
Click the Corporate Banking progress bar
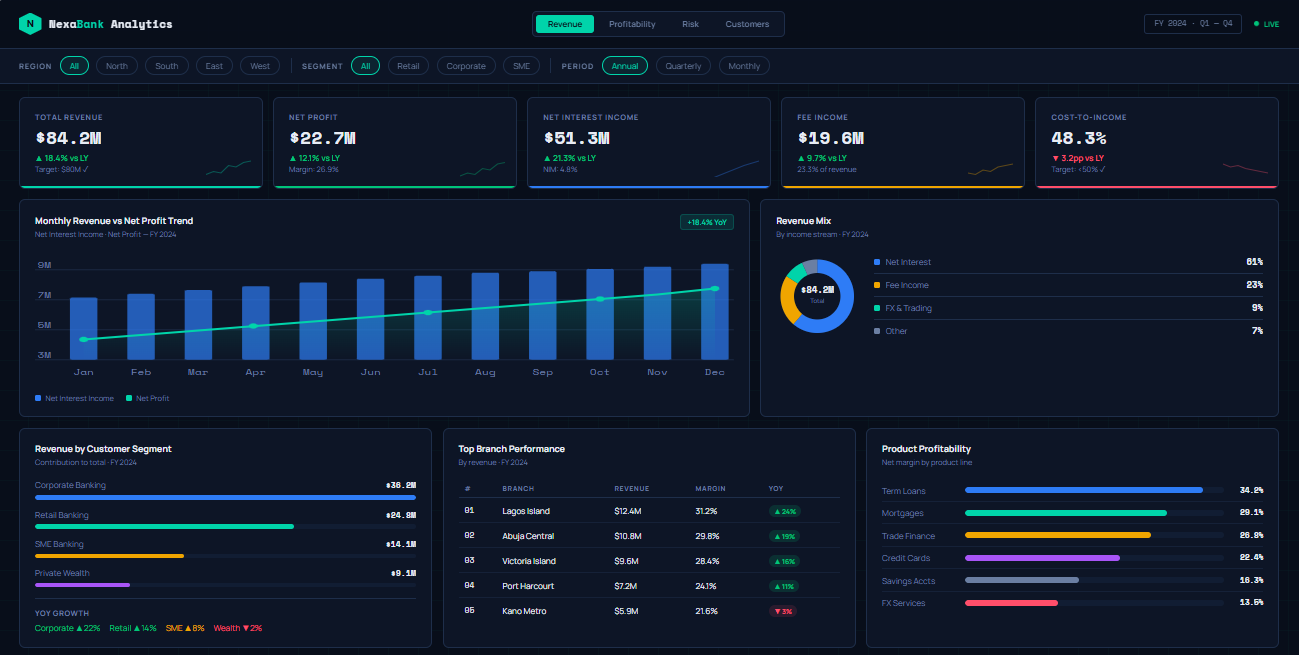pos(225,497)
